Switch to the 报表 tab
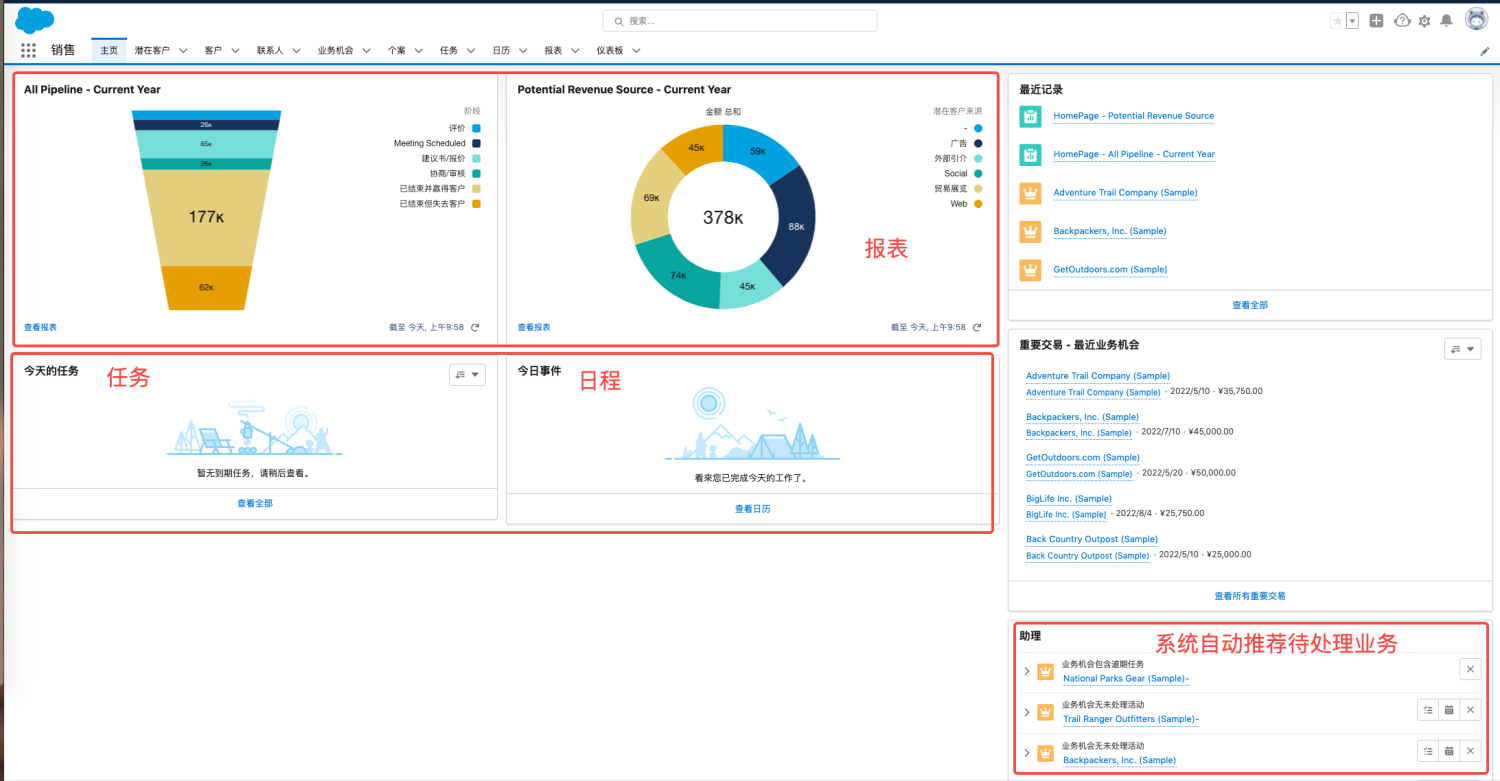The width and height of the screenshot is (1500, 781). [x=553, y=50]
